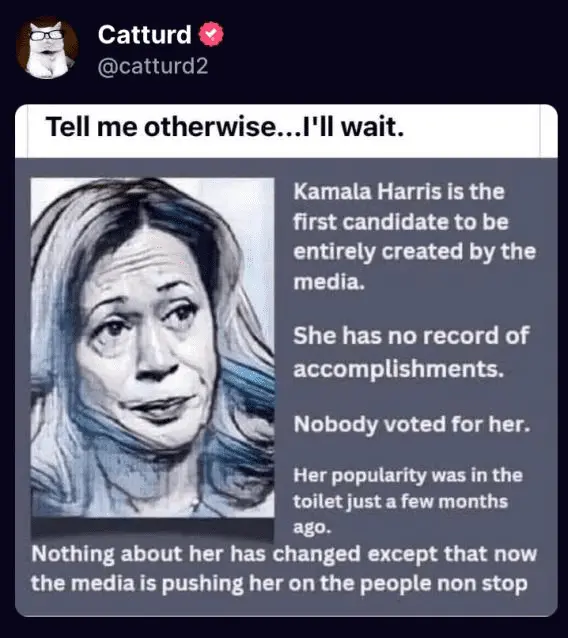Click the word 'media.' under 'entirely created'
This screenshot has width=568, height=638.
pos(329,282)
